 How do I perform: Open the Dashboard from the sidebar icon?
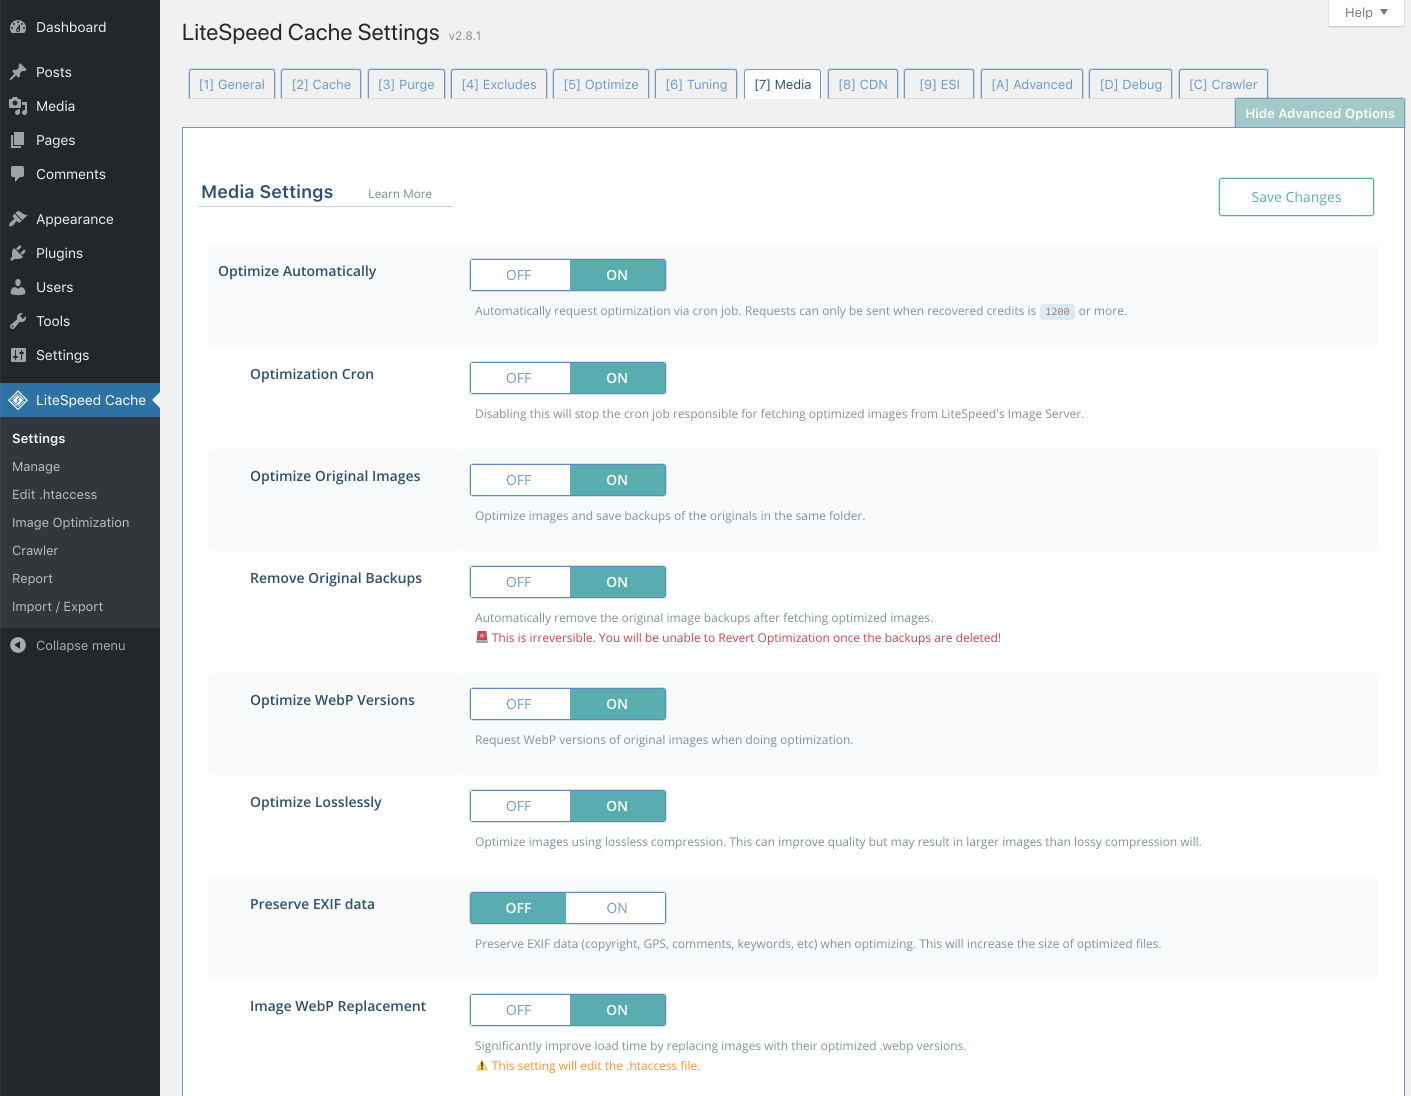pos(17,26)
